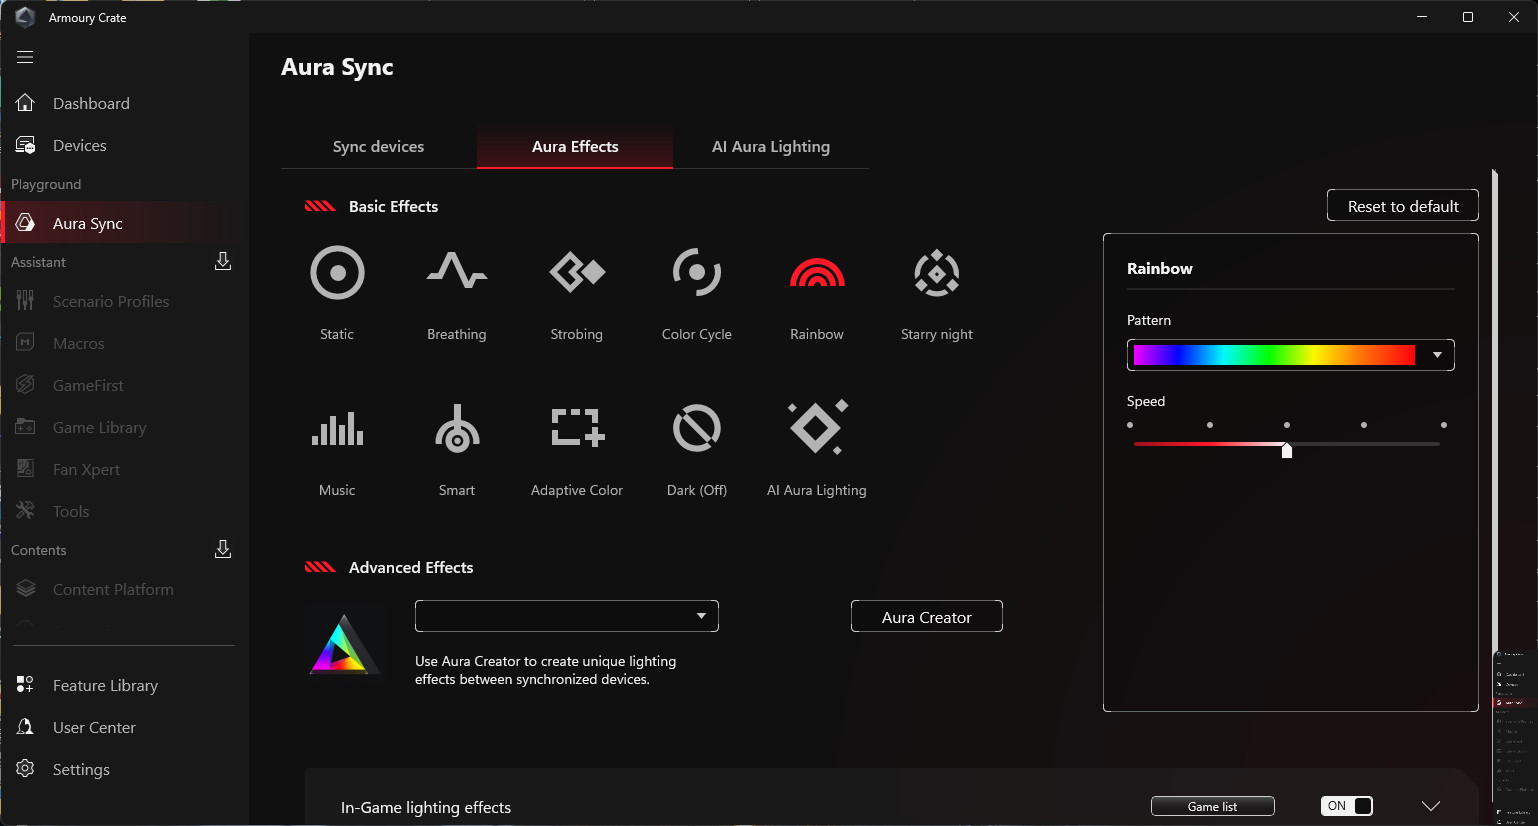Open the Game list button
This screenshot has width=1538, height=826.
1213,806
